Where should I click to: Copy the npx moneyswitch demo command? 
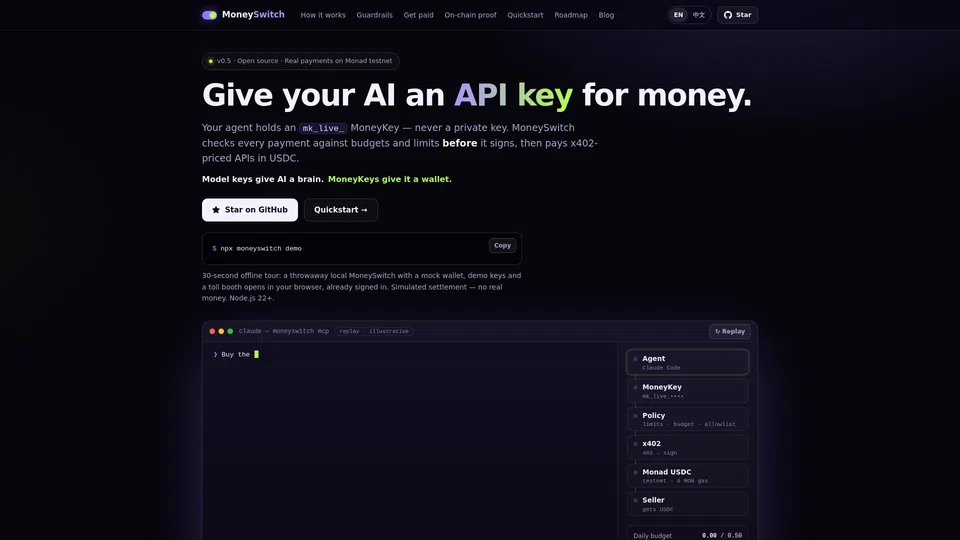(x=502, y=246)
